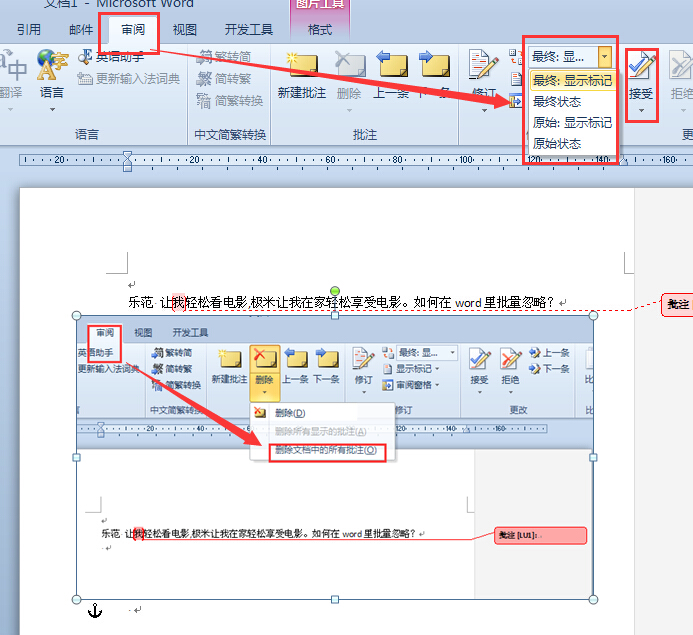Switch to the 邮件 ribbon tab

(x=81, y=30)
